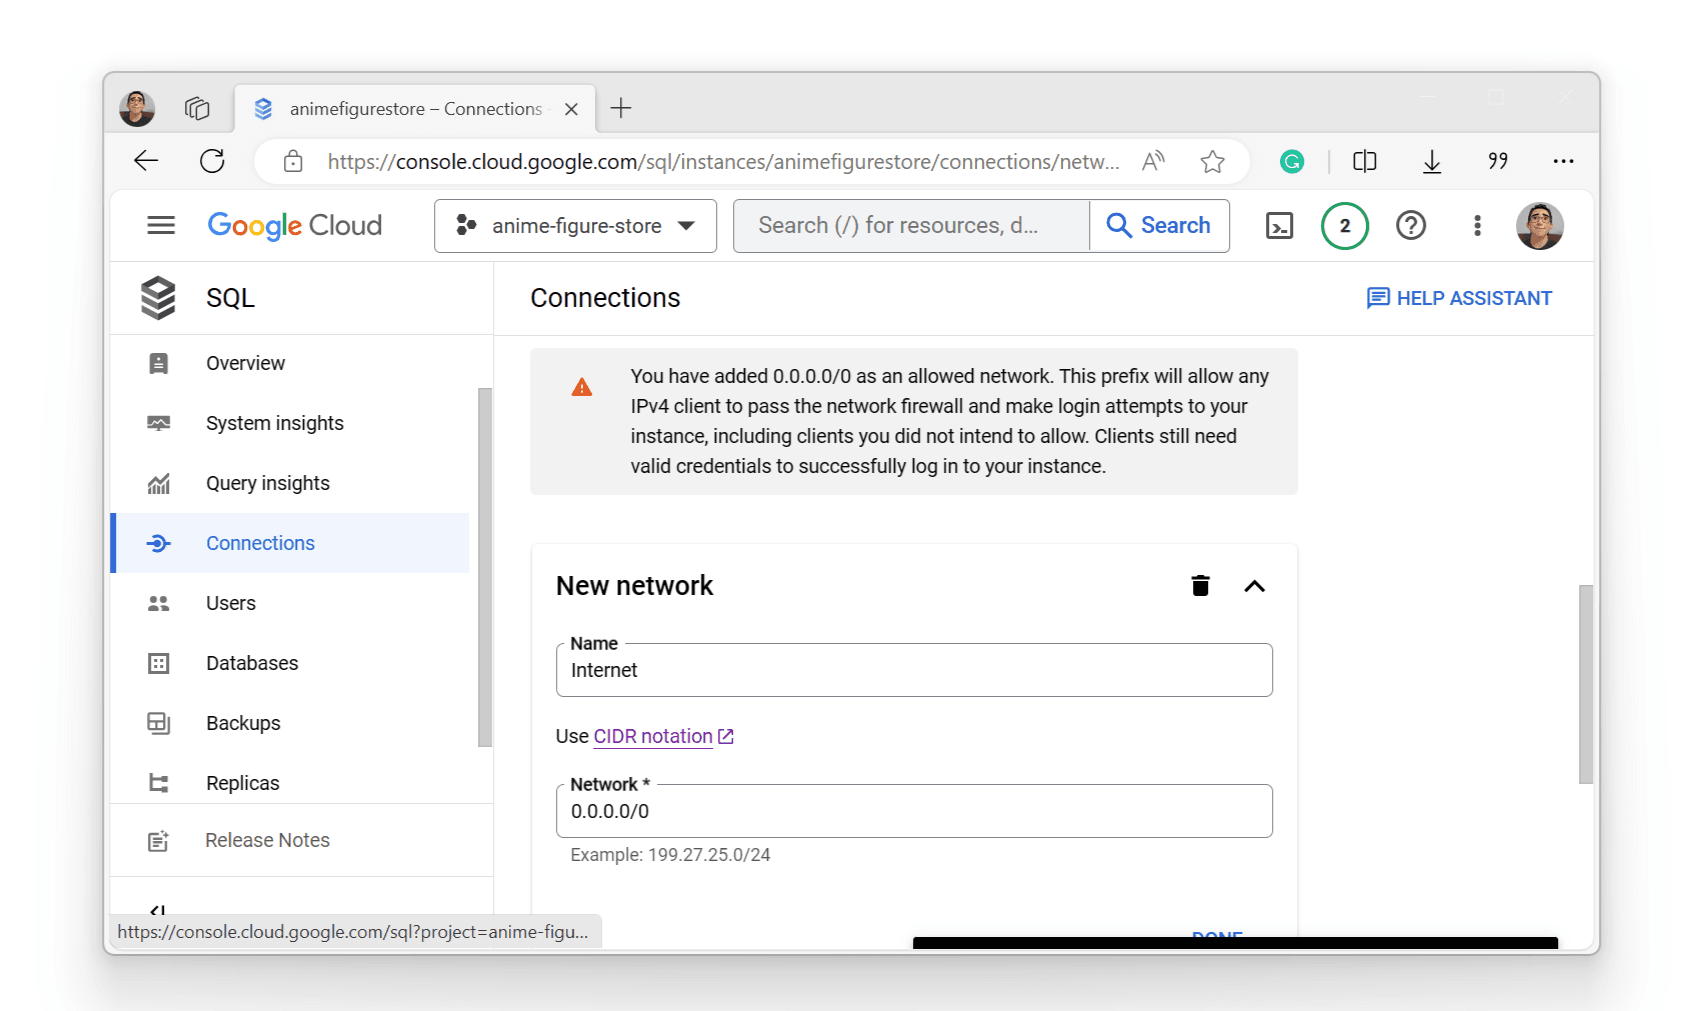Refresh the page
Image resolution: width=1708 pixels, height=1011 pixels.
tap(212, 161)
